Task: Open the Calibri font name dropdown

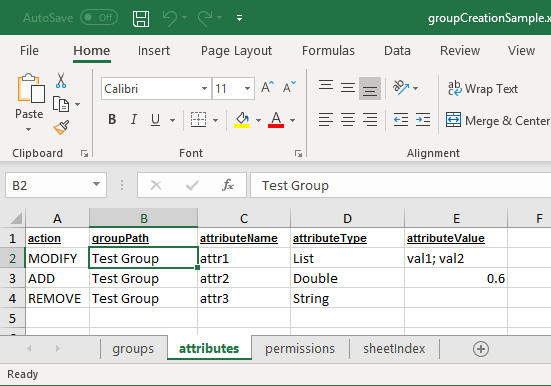Action: (204, 89)
